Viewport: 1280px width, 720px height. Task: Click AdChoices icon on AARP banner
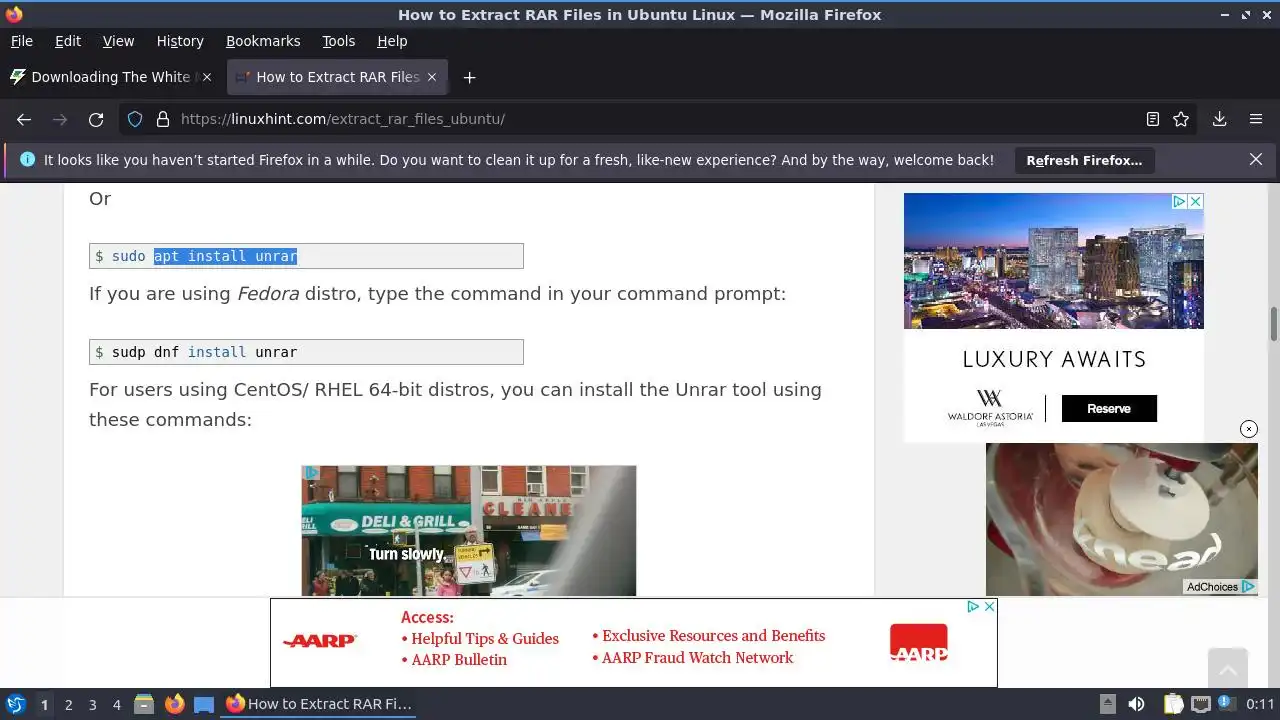tap(973, 606)
